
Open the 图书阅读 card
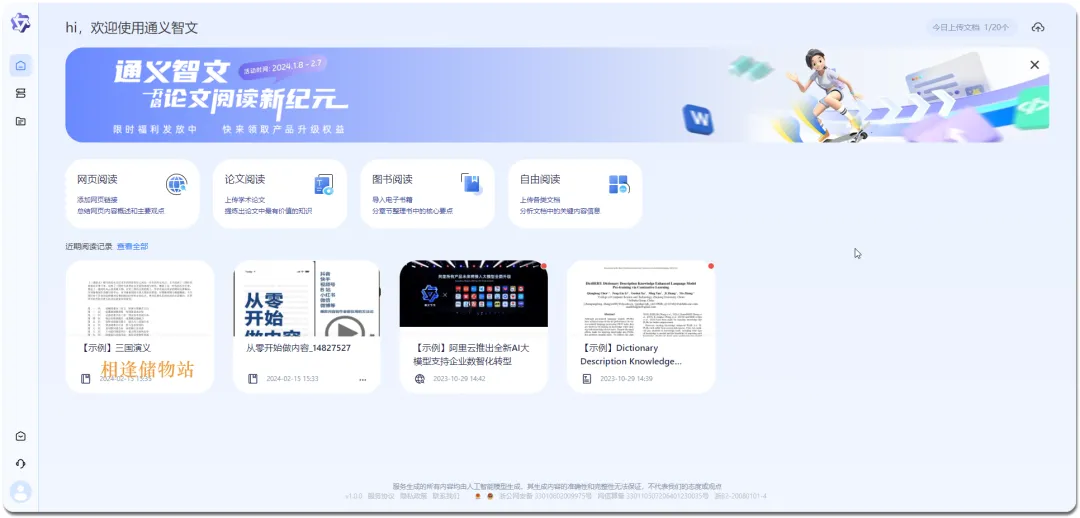click(x=428, y=194)
